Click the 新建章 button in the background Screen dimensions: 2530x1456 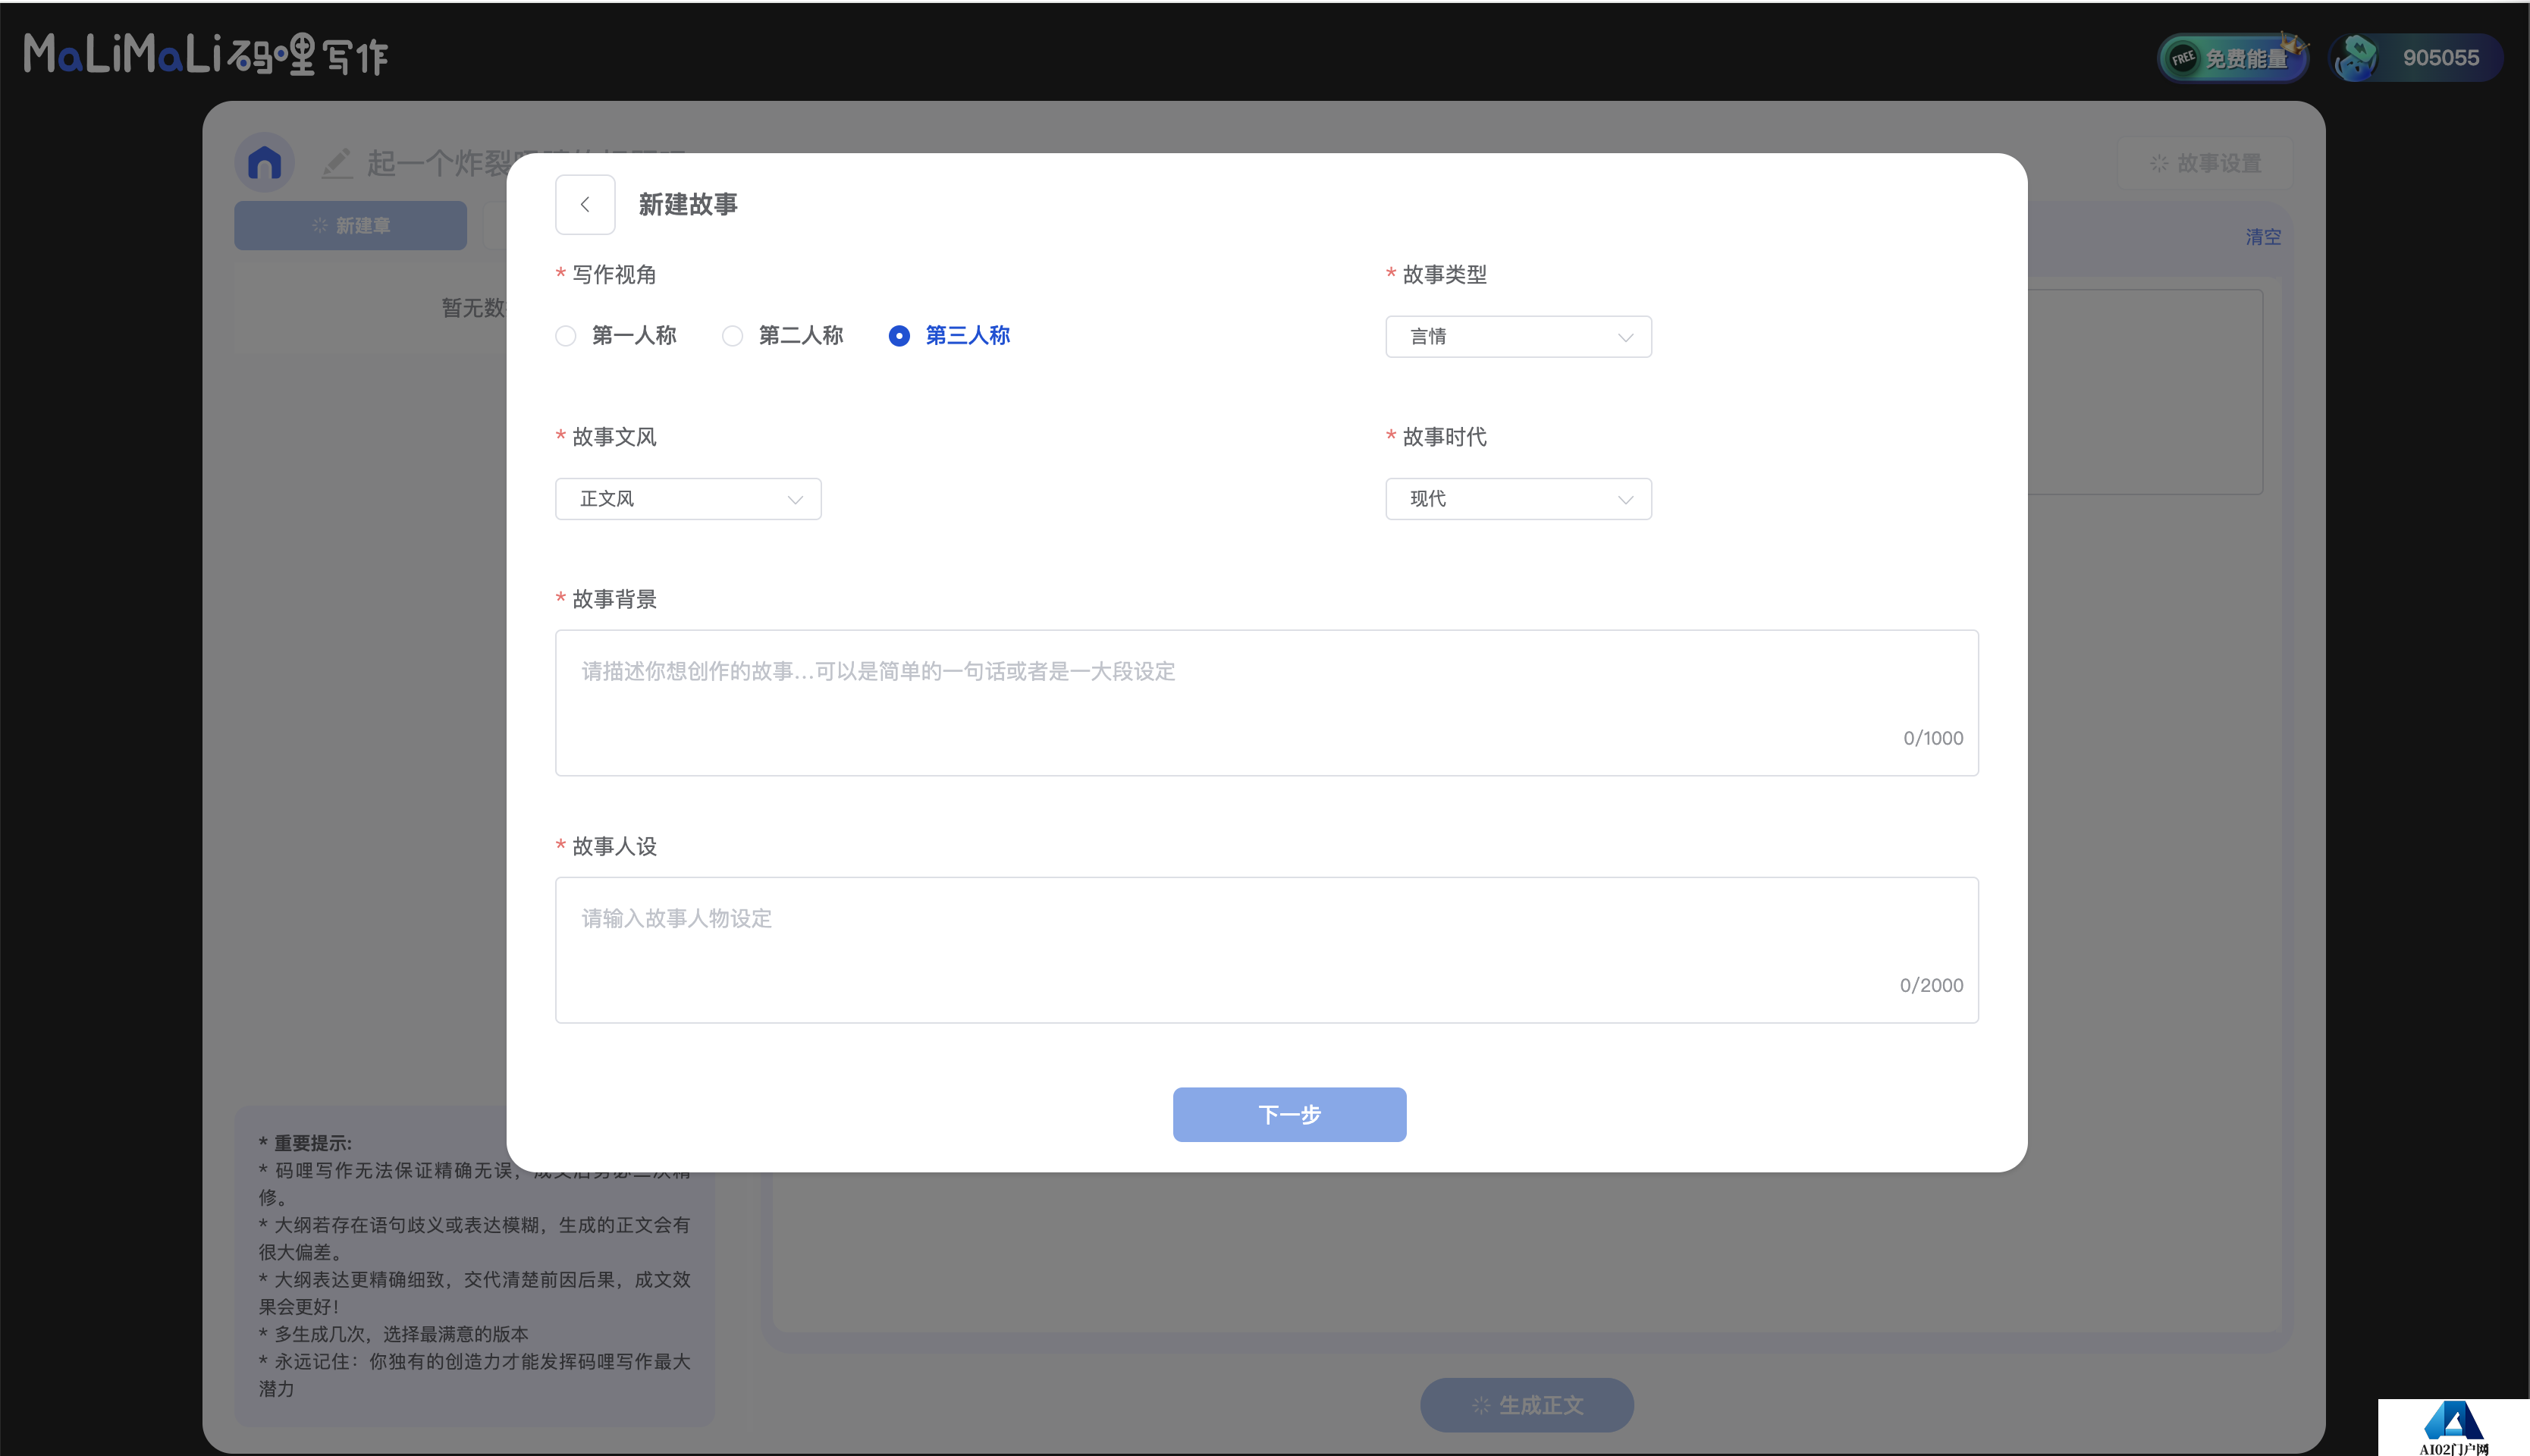click(x=350, y=226)
